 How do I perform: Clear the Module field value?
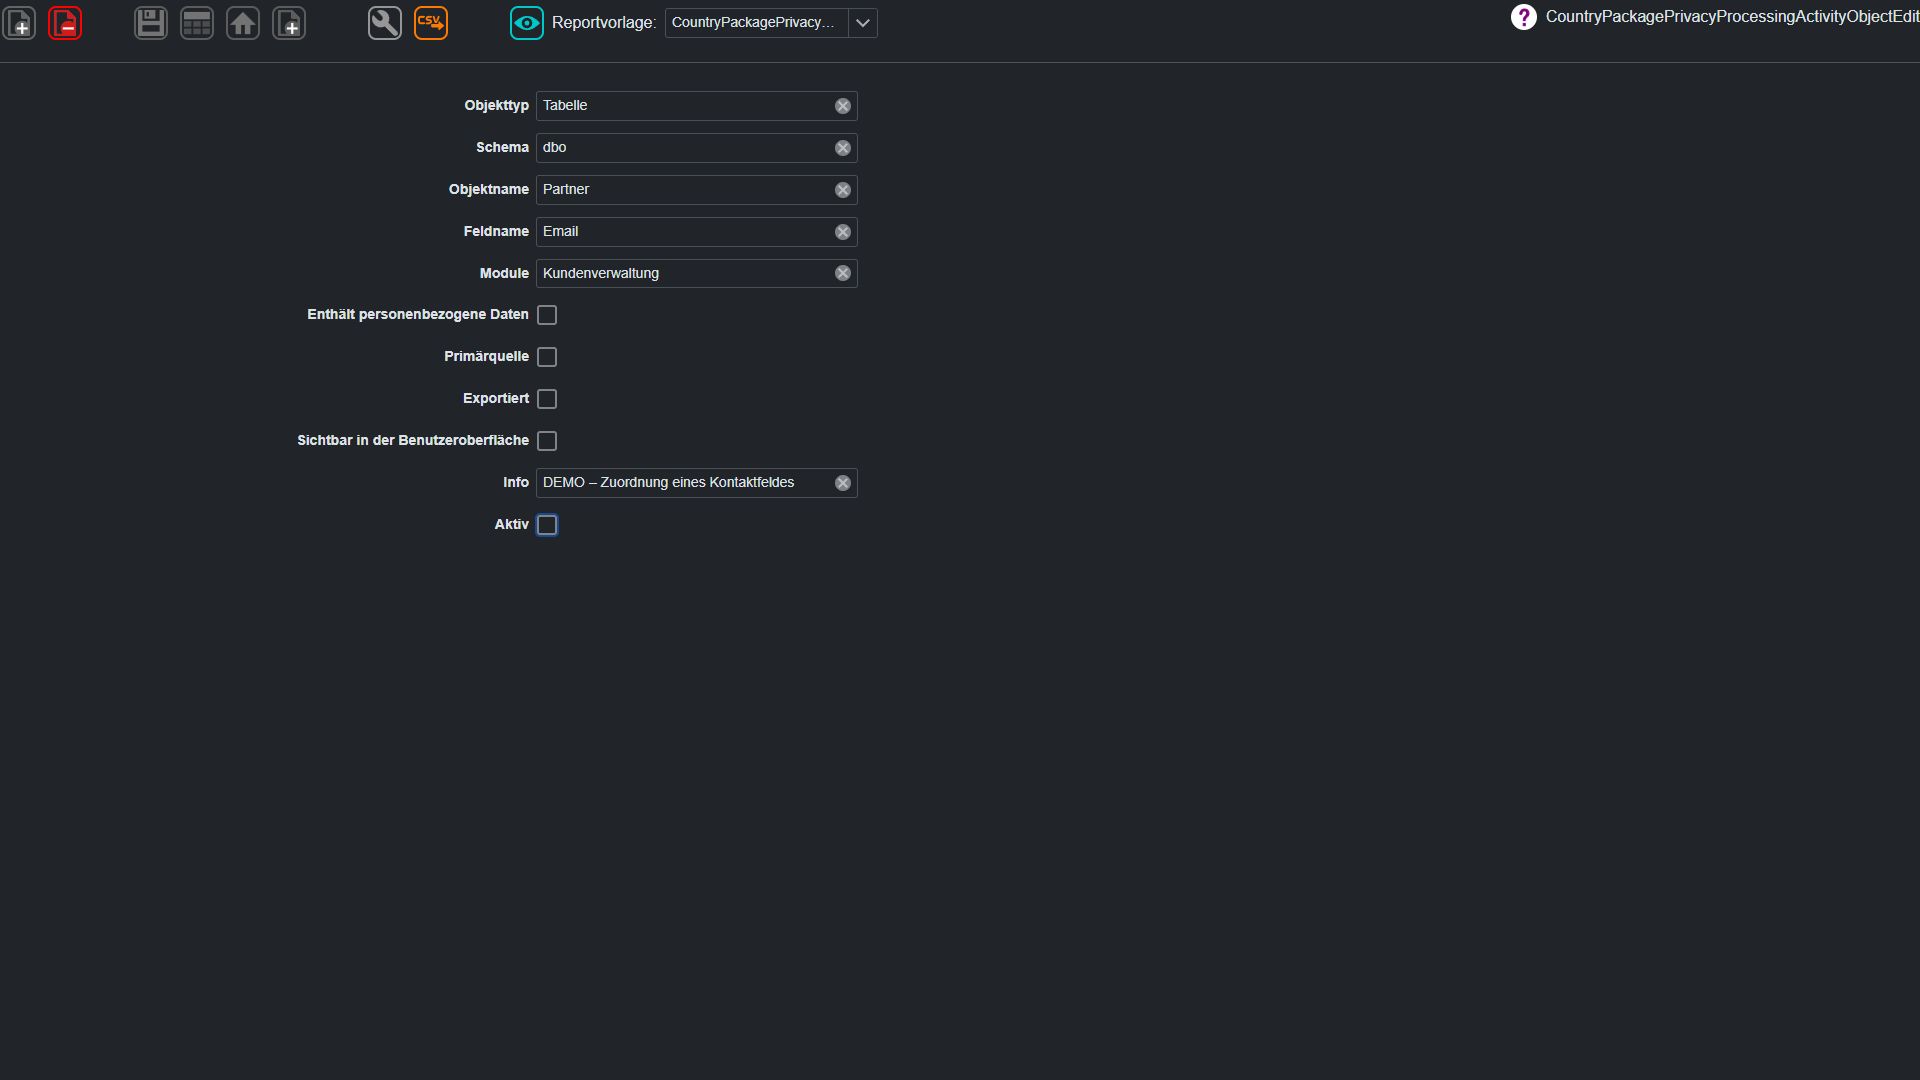pos(843,273)
